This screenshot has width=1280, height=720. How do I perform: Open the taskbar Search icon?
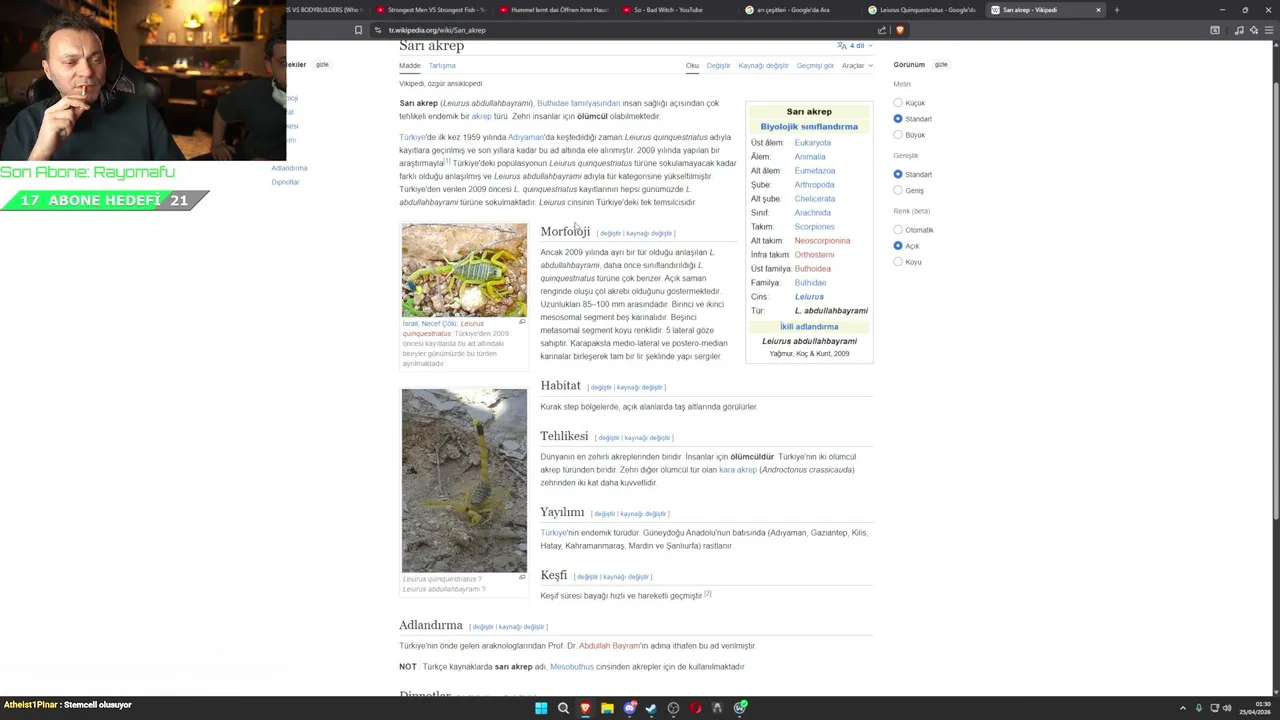tap(563, 708)
